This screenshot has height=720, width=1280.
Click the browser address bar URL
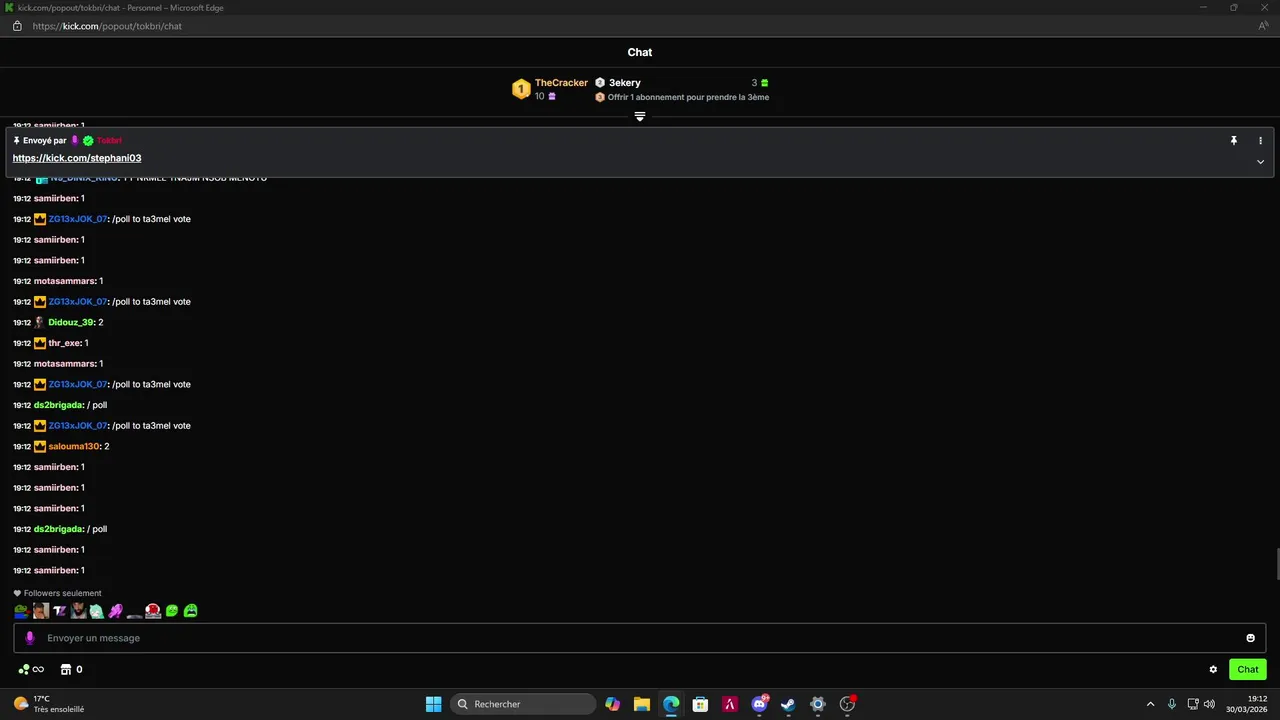pos(107,26)
